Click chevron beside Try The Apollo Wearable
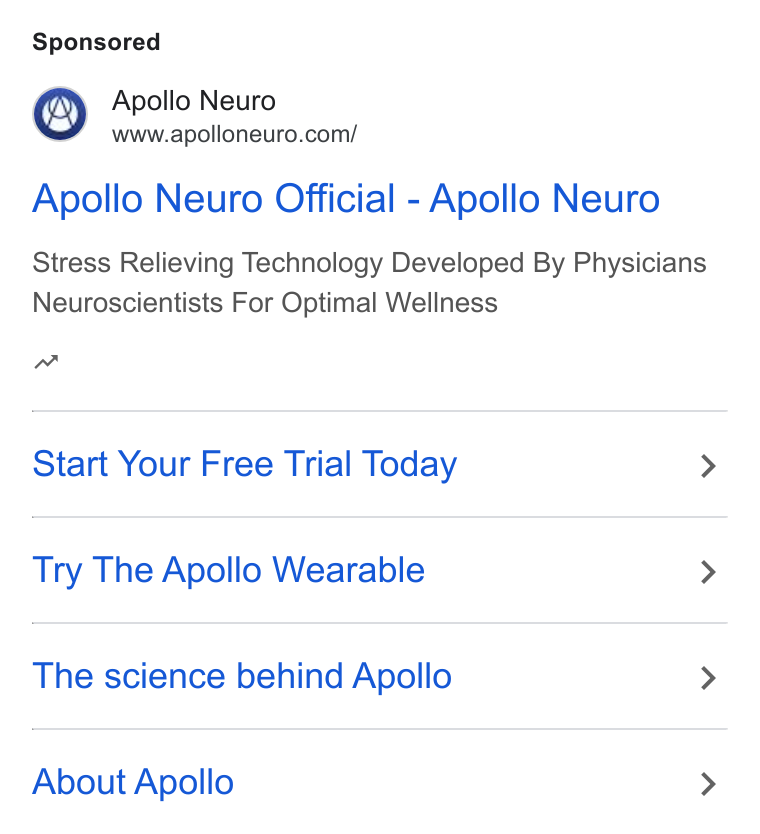Image resolution: width=760 pixels, height=834 pixels. [708, 572]
